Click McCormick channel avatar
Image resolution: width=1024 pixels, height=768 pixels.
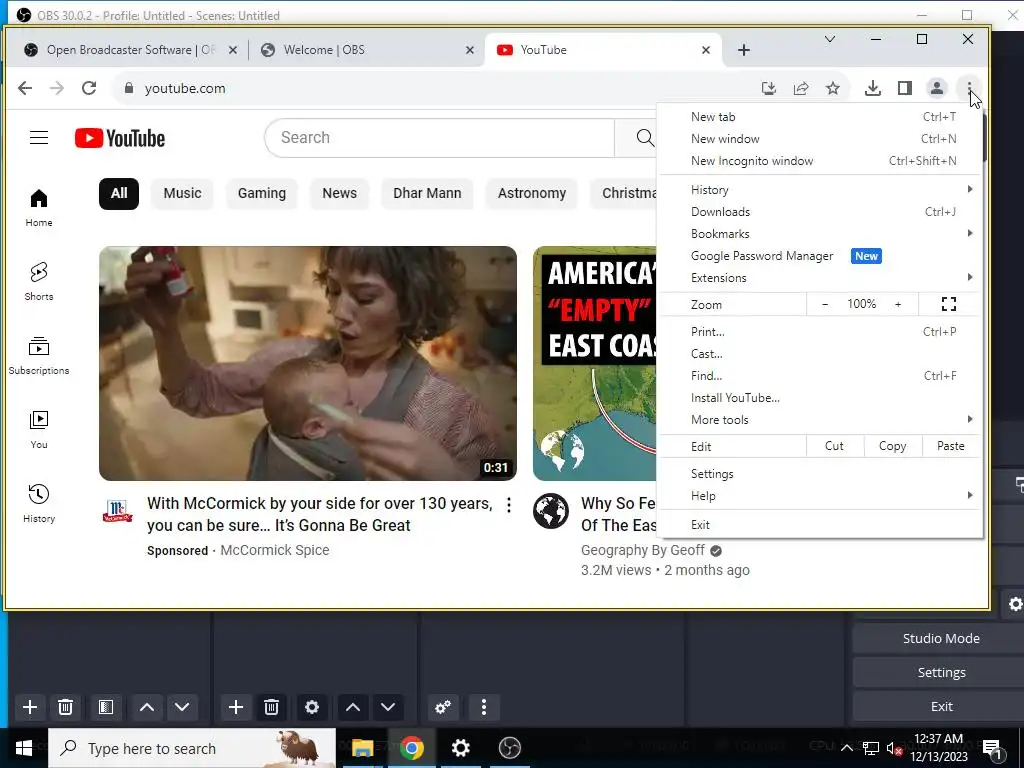click(118, 511)
